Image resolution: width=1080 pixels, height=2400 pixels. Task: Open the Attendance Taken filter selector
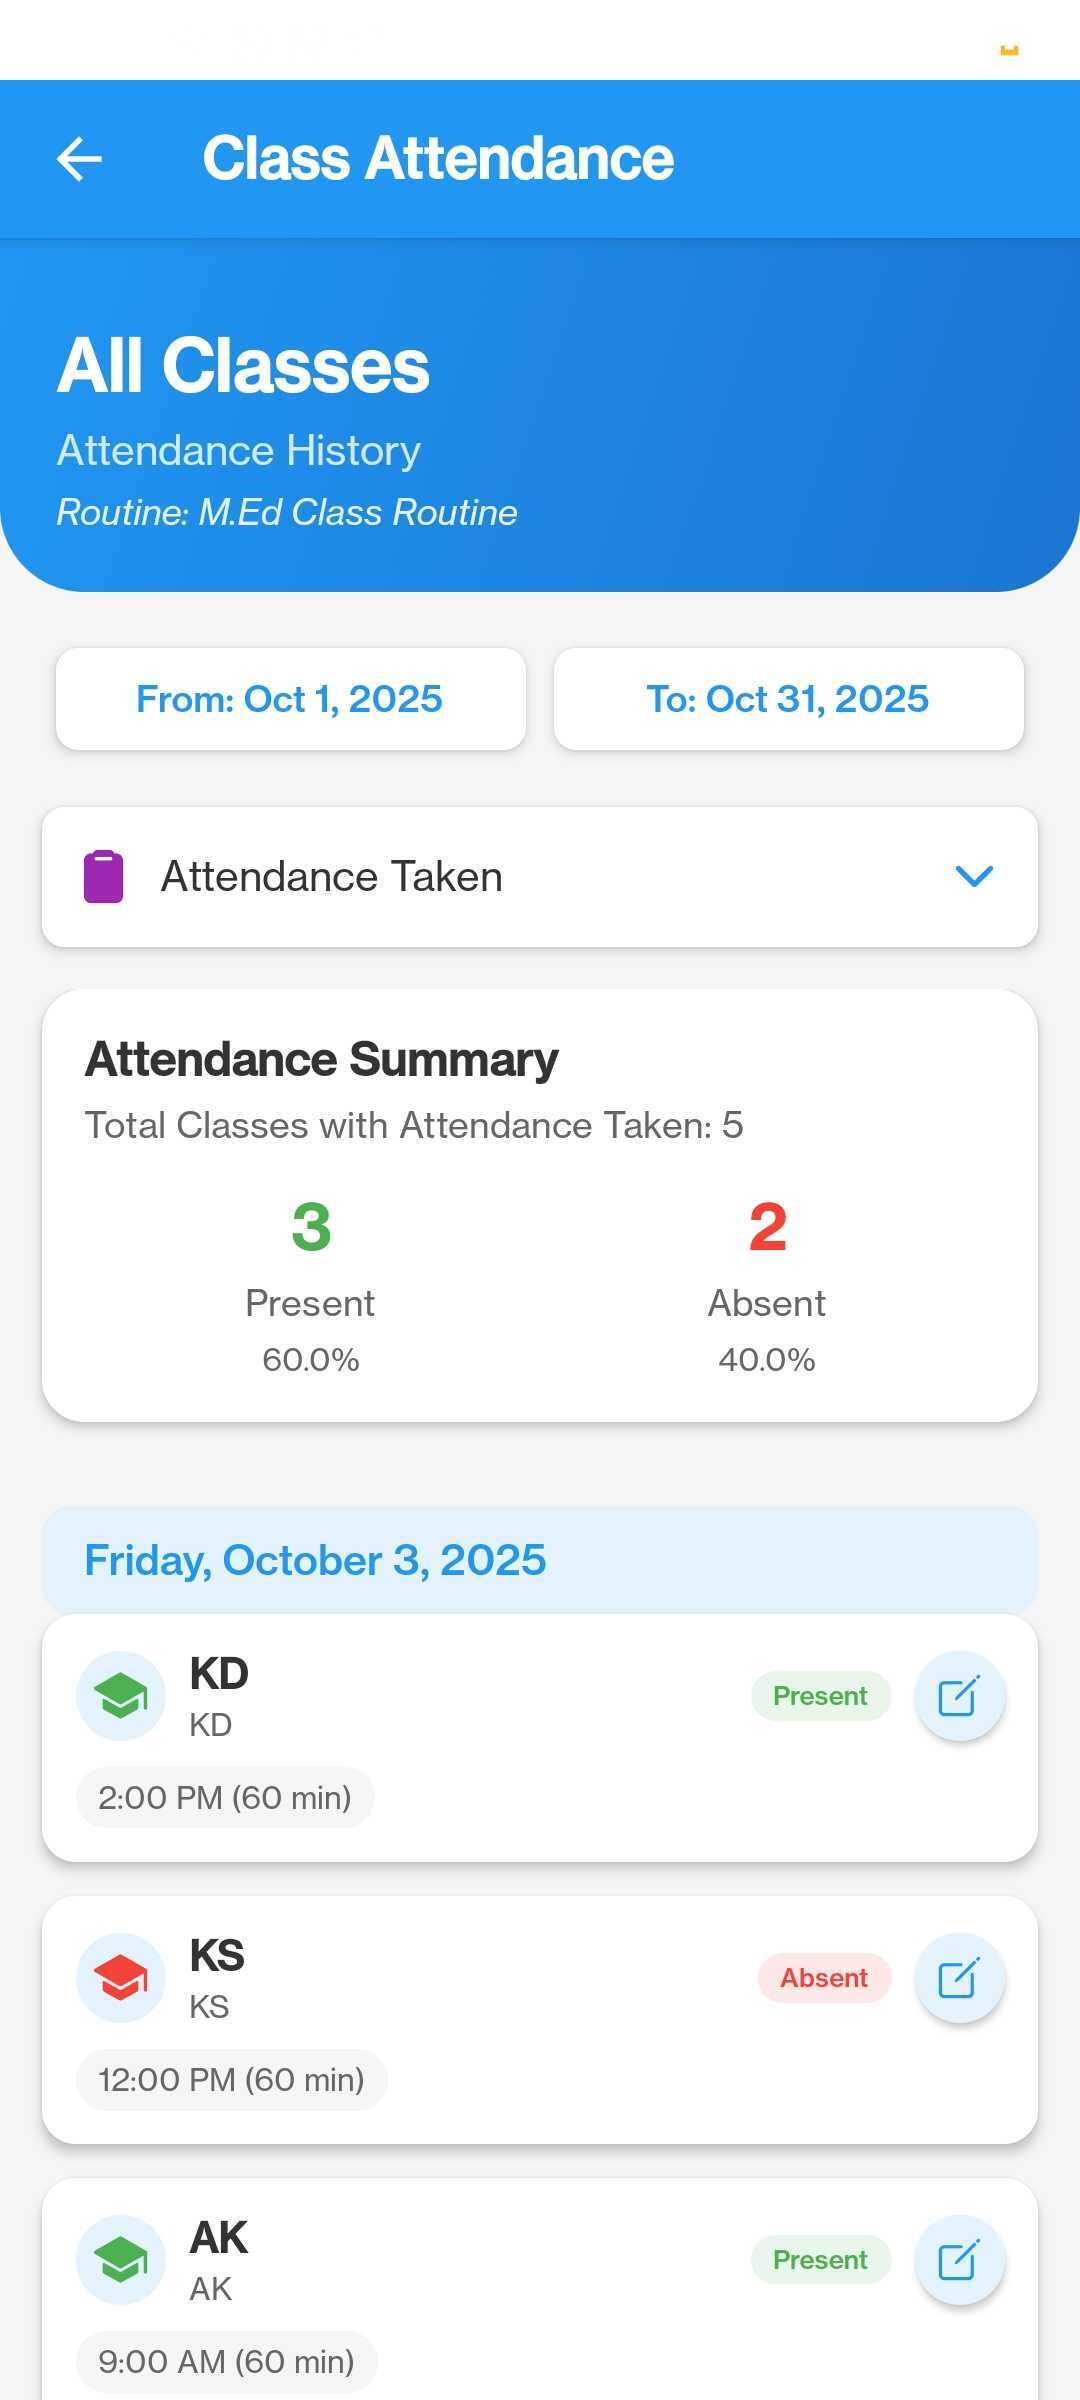tap(540, 877)
